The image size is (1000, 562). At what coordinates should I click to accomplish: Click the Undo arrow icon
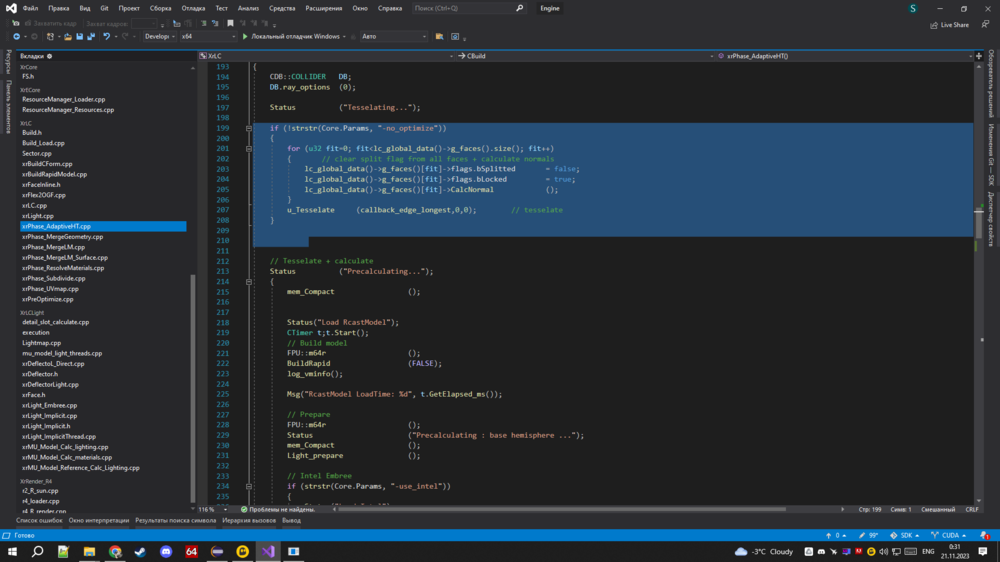(x=107, y=37)
